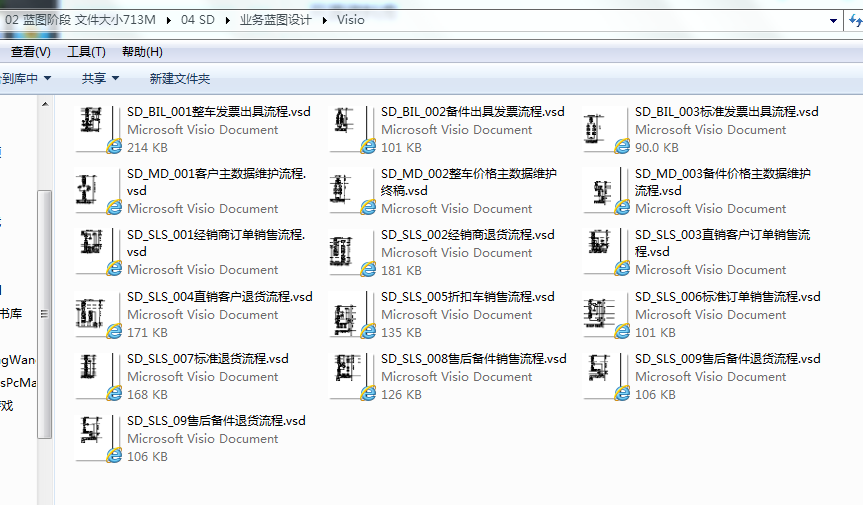Open SD_BIL_001整车发票出具流程.vsd file icon
The image size is (863, 505).
pyautogui.click(x=96, y=129)
